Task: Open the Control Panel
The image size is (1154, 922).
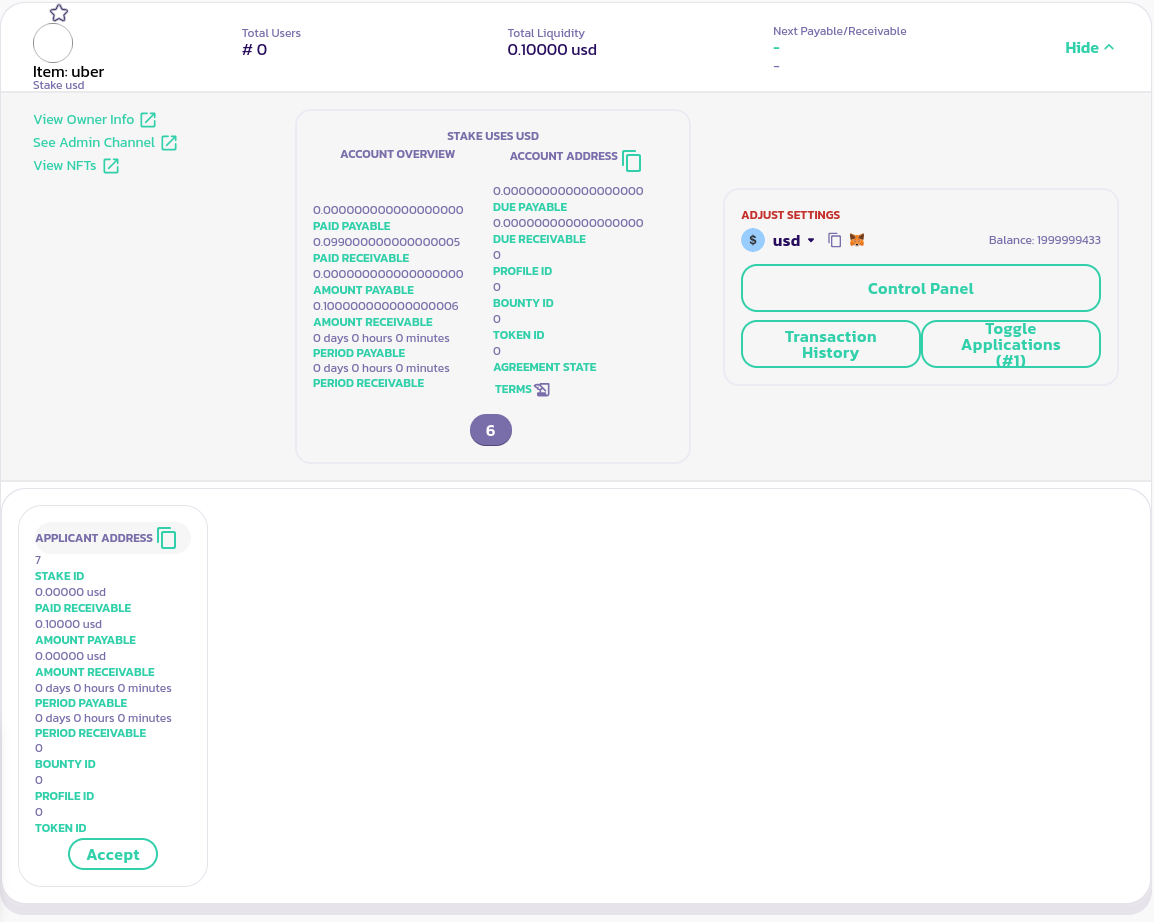Action: 920,288
